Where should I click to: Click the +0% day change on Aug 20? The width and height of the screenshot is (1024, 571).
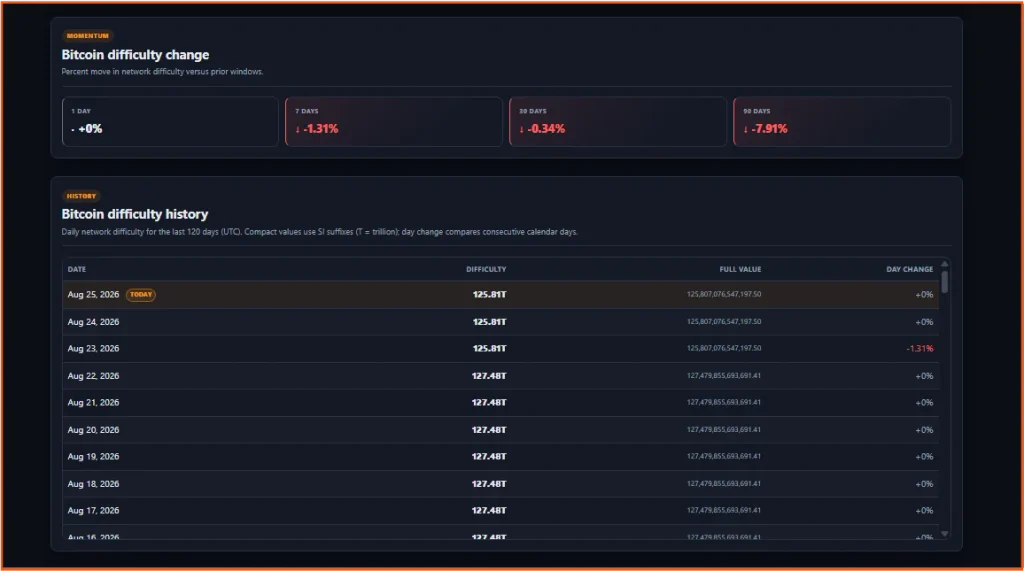point(924,431)
